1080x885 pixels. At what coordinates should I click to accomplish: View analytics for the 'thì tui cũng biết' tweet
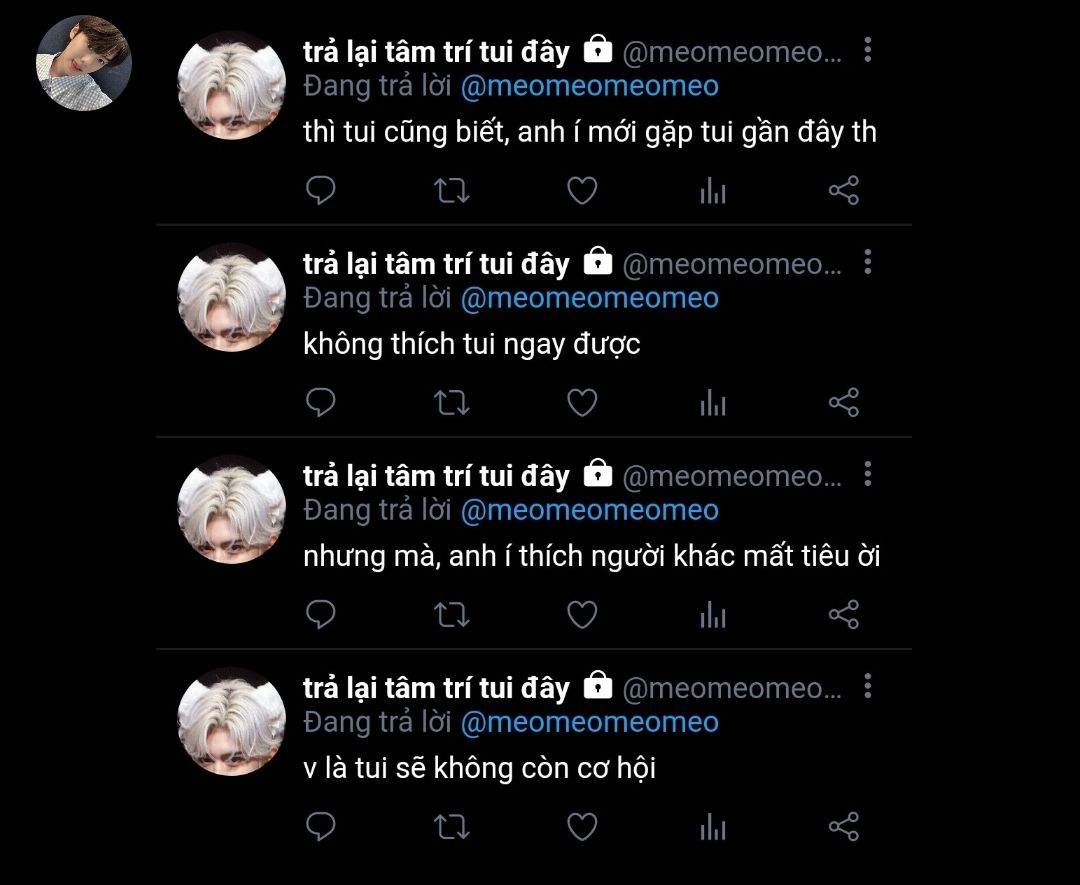coord(713,191)
